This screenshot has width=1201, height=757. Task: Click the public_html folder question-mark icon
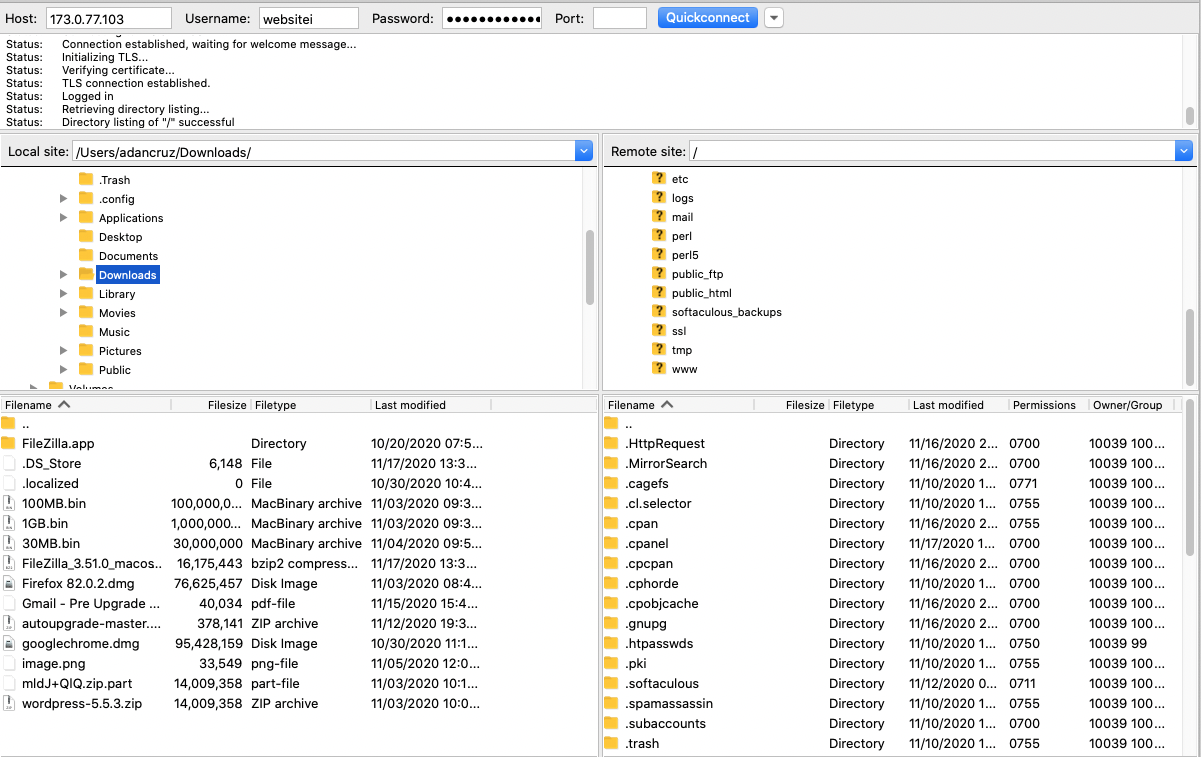(658, 293)
